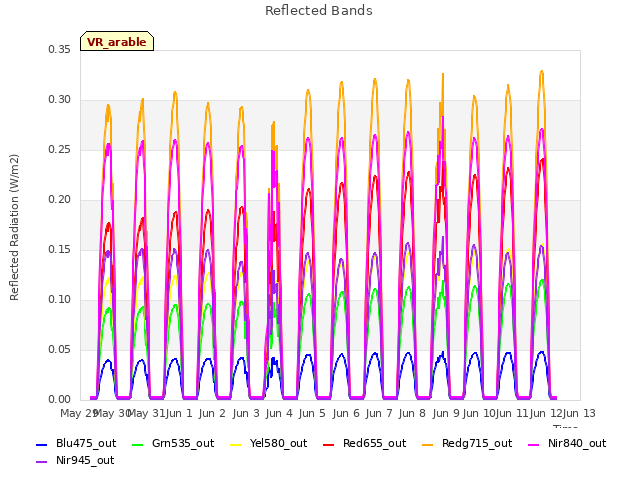Click the Red655_out legend color marker
Viewport: 640px width, 480px height.
pyautogui.click(x=329, y=444)
